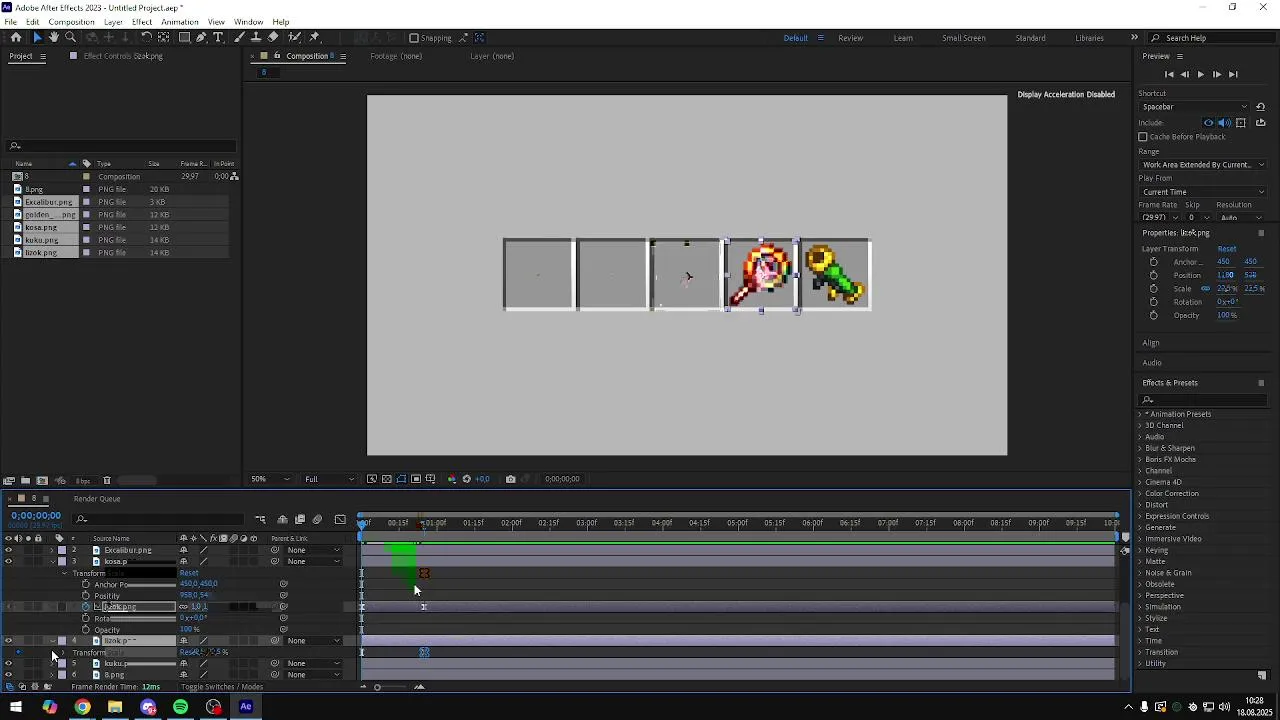
Task: Step back one frame in Preview
Action: [1185, 74]
